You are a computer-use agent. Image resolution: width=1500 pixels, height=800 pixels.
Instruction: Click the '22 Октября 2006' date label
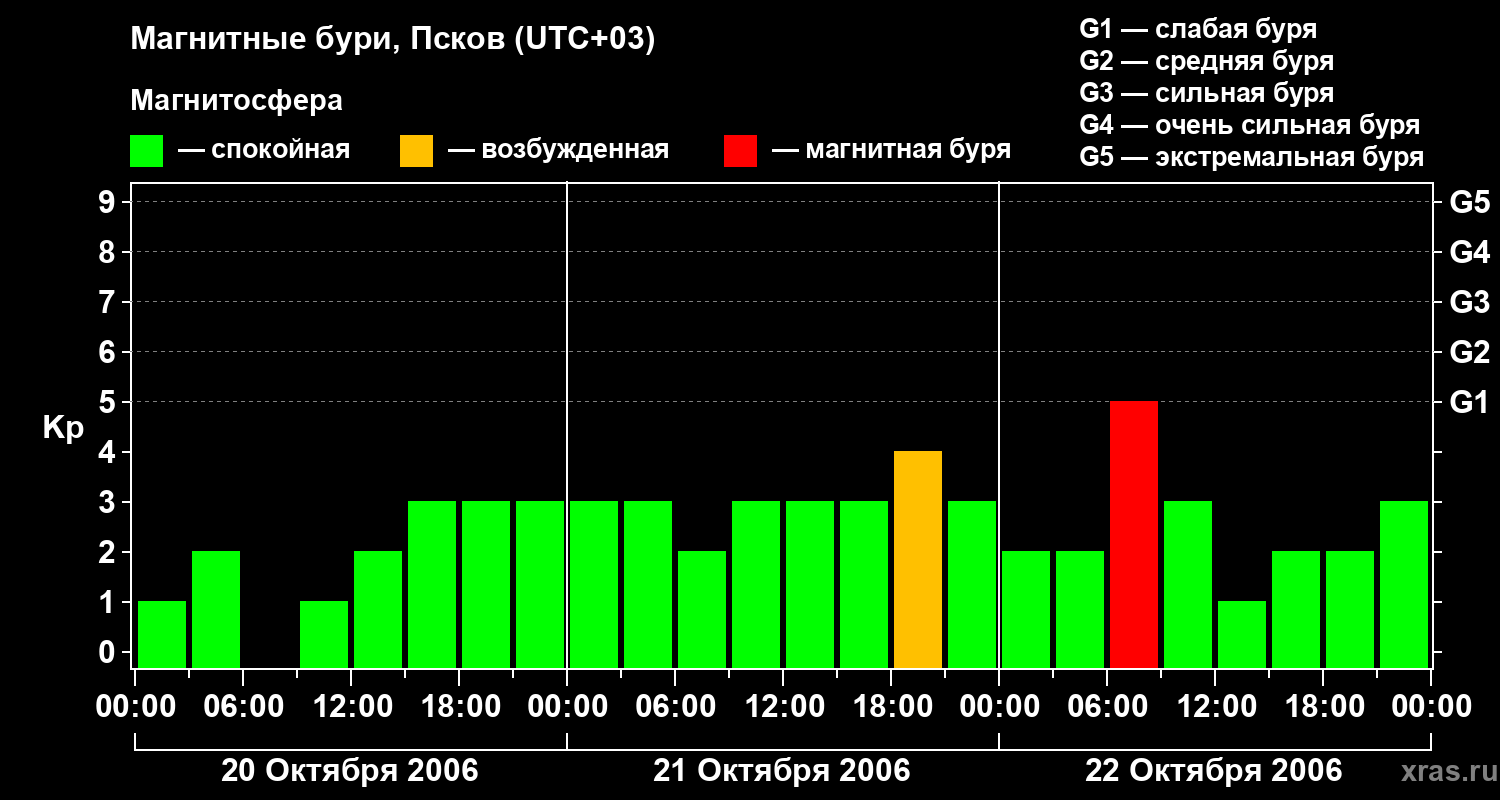tap(1214, 771)
